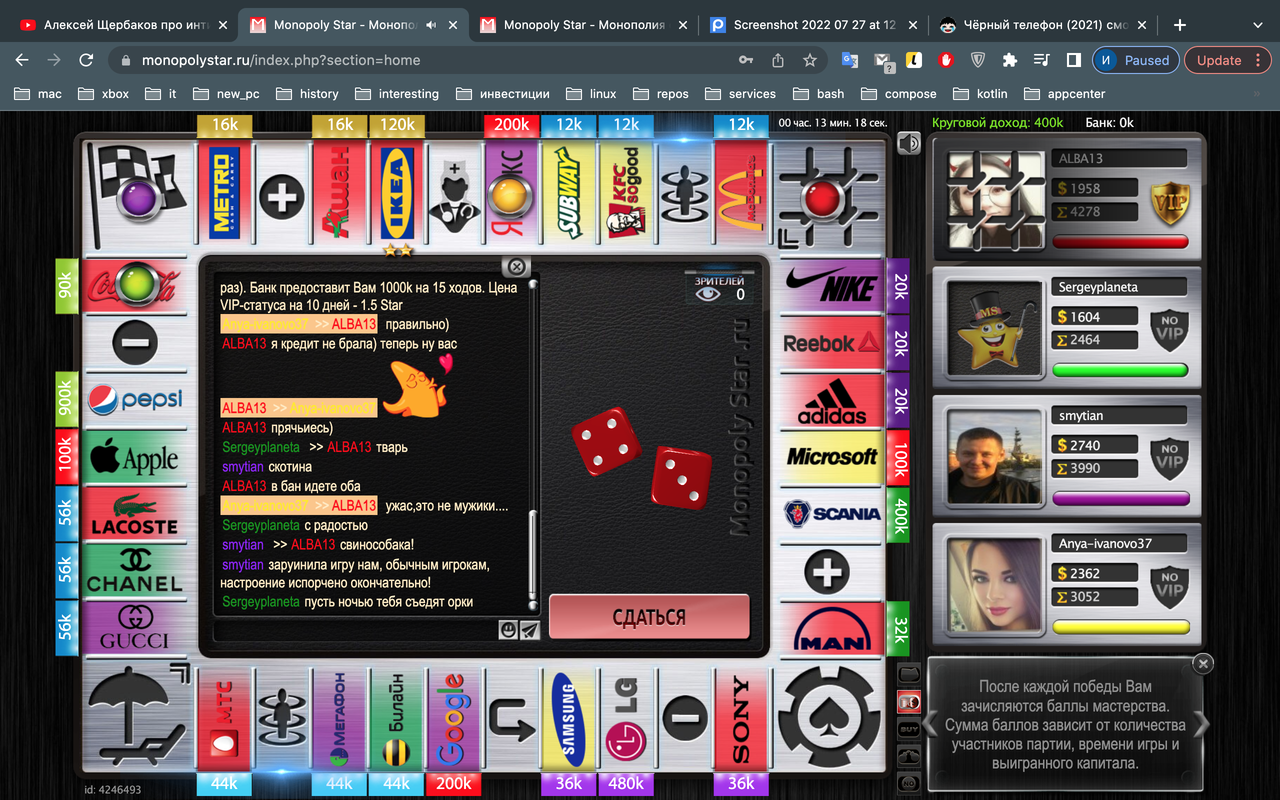Select the Samsung property cell
Image resolution: width=1280 pixels, height=800 pixels.
coord(569,718)
